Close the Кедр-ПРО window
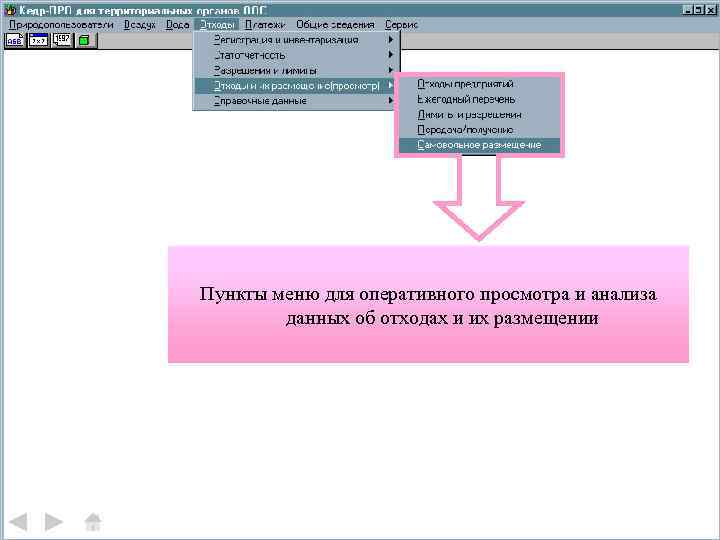 pos(711,9)
